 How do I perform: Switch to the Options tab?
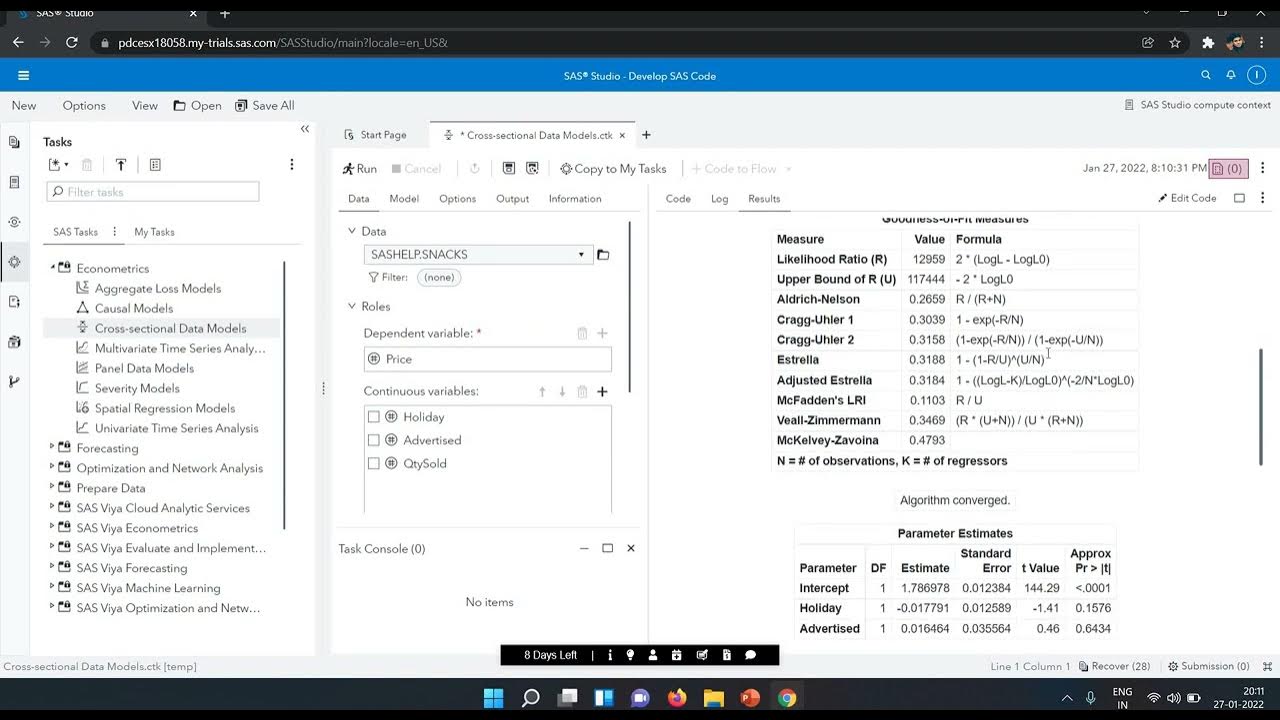458,199
